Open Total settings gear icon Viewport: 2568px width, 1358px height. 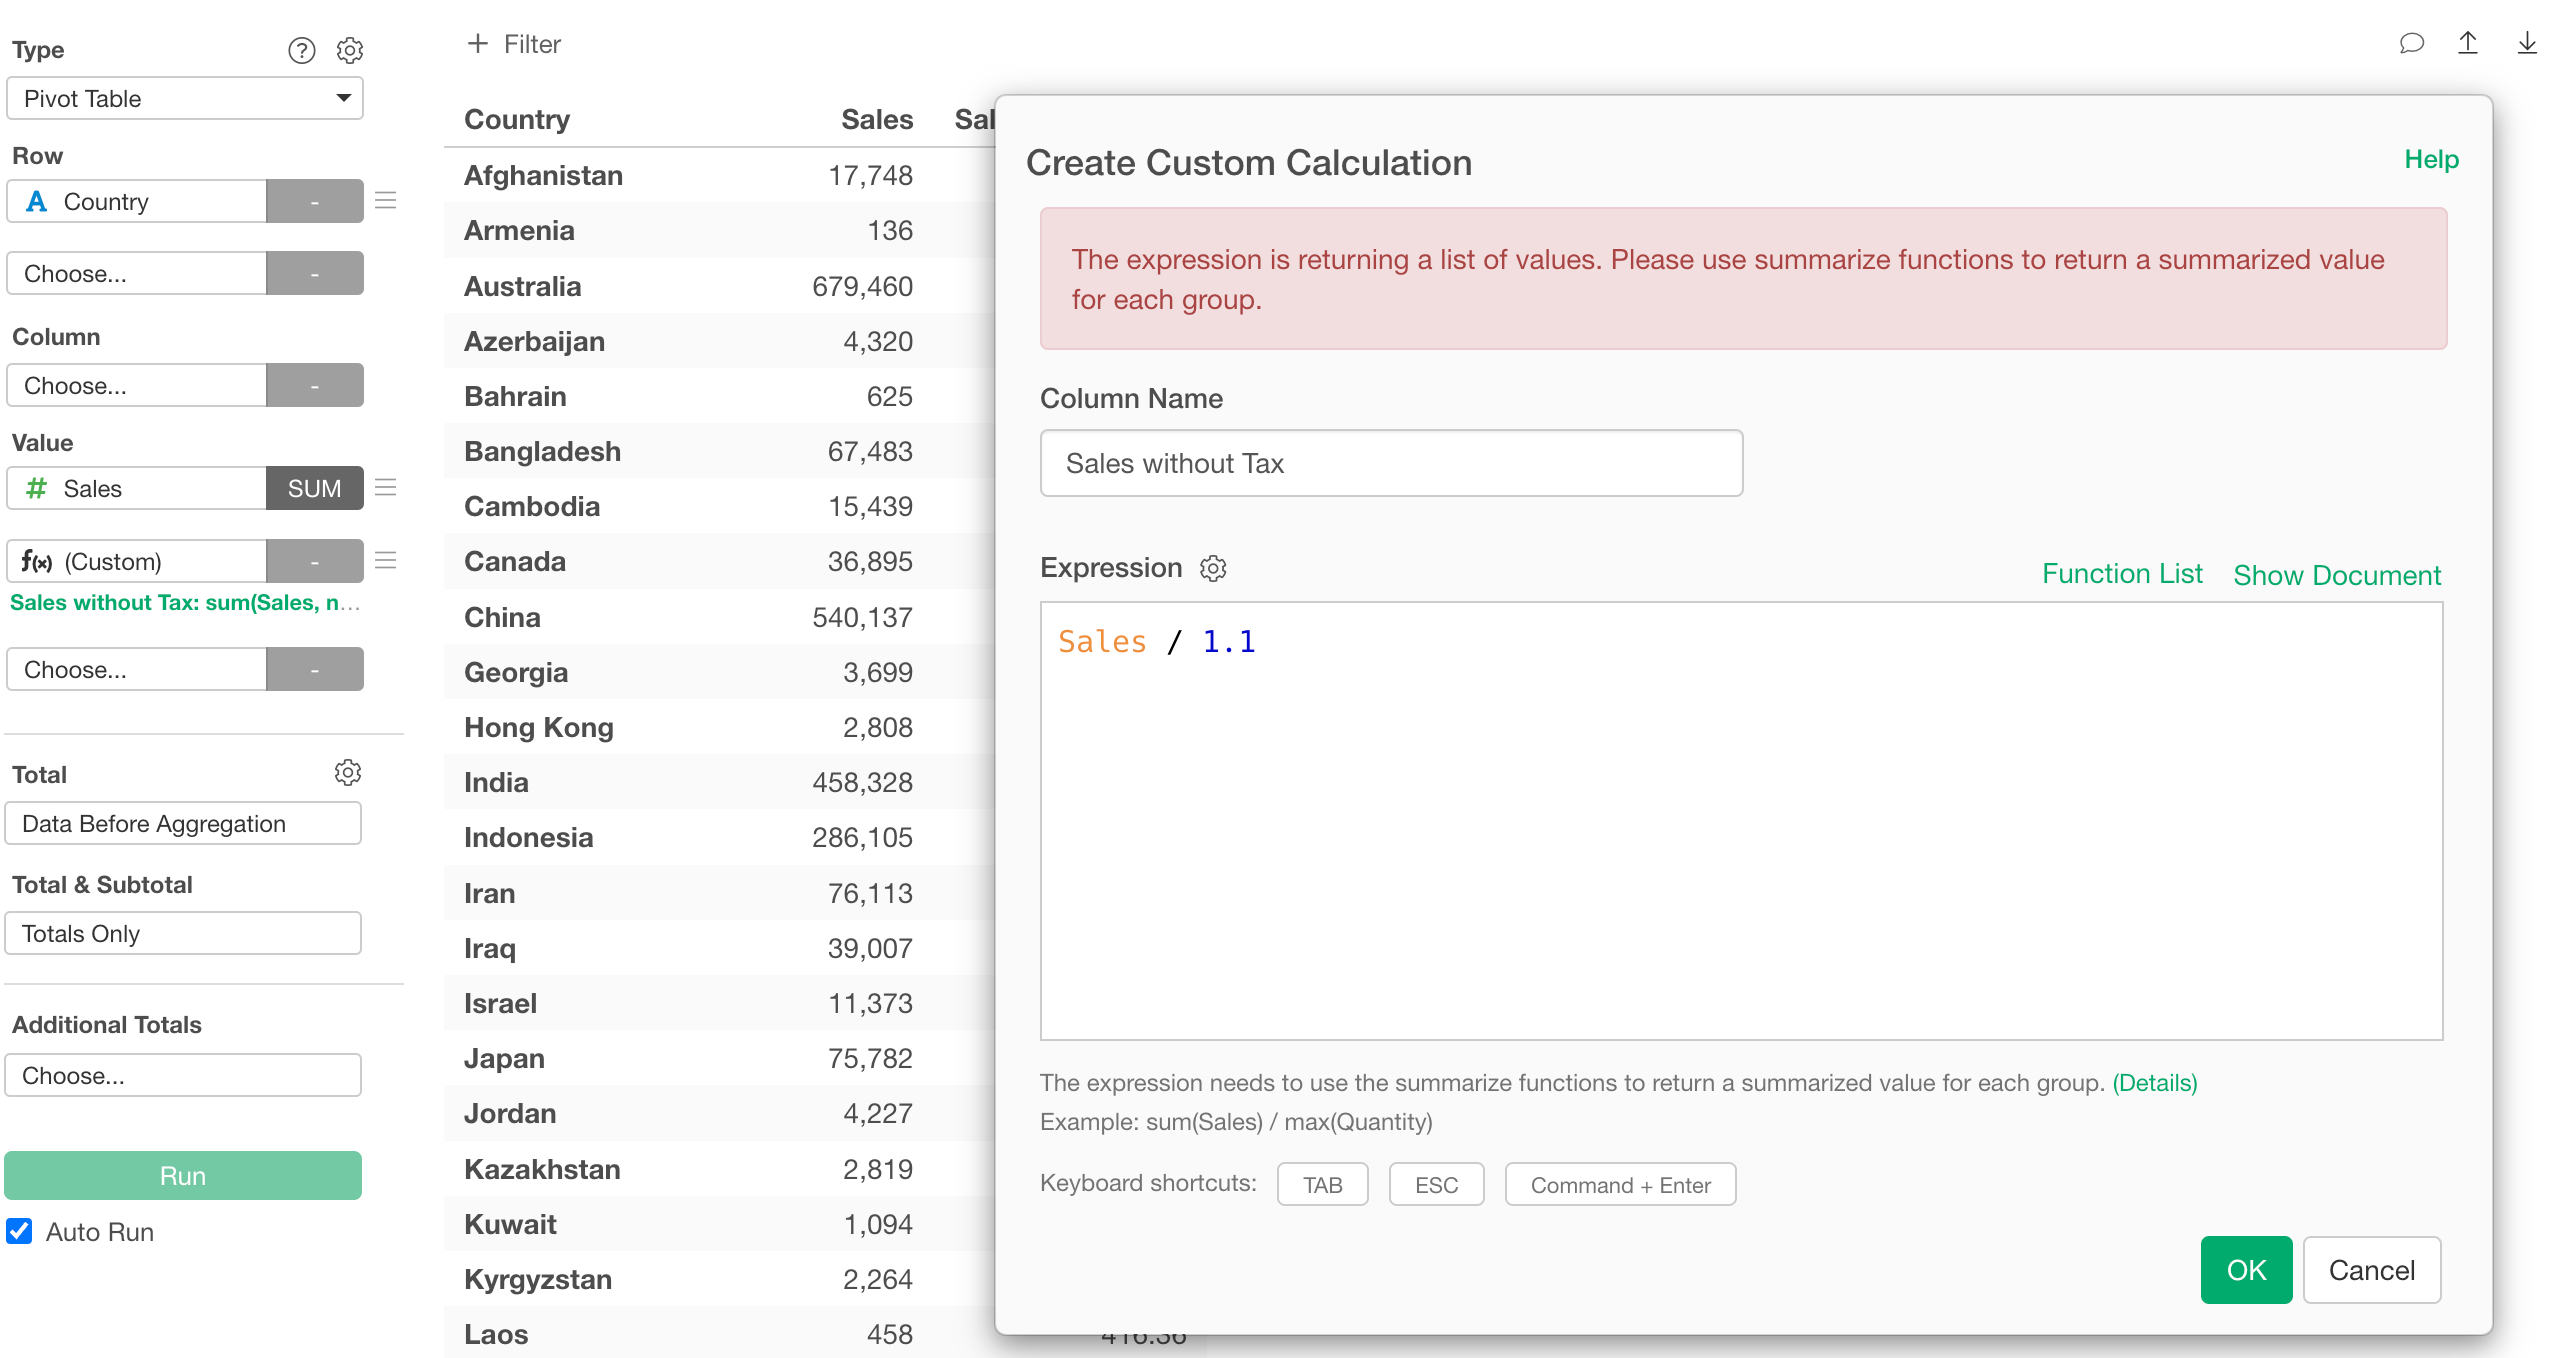click(x=347, y=773)
